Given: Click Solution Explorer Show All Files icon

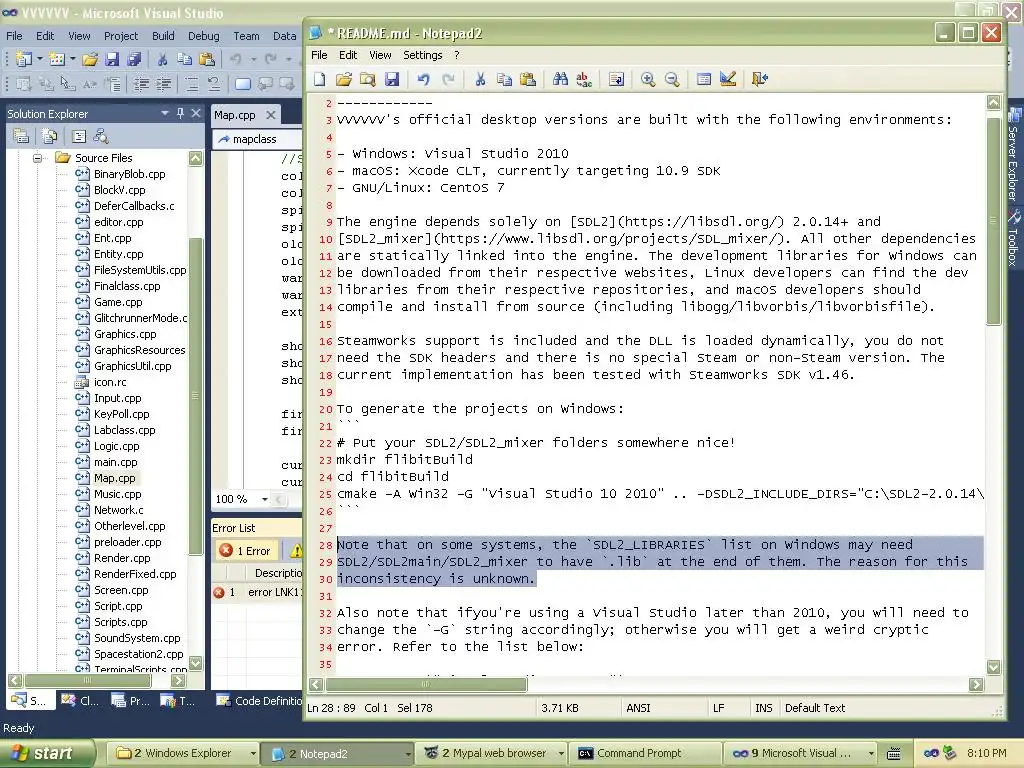Looking at the screenshot, I should click(x=50, y=136).
